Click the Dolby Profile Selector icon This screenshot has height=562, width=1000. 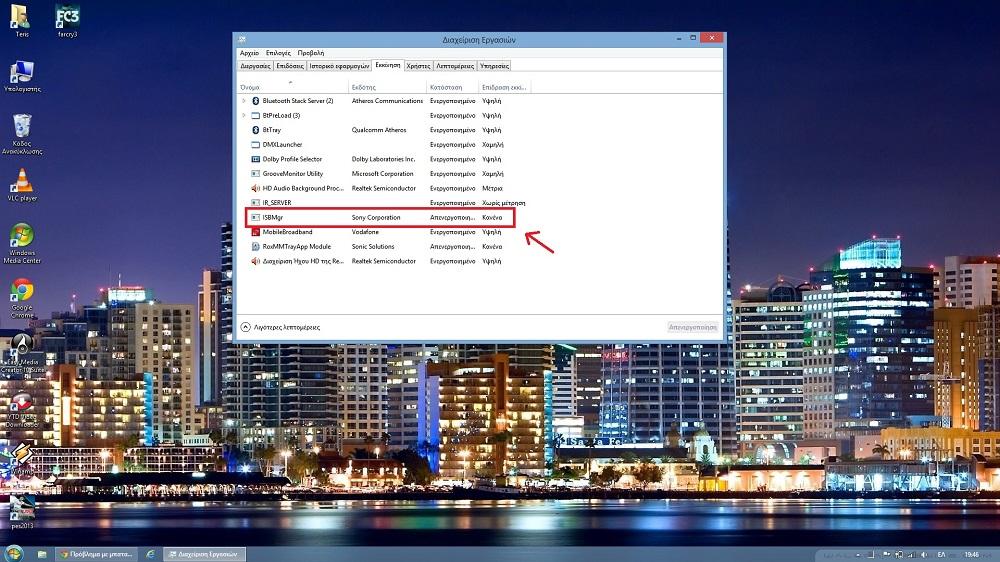(256, 159)
